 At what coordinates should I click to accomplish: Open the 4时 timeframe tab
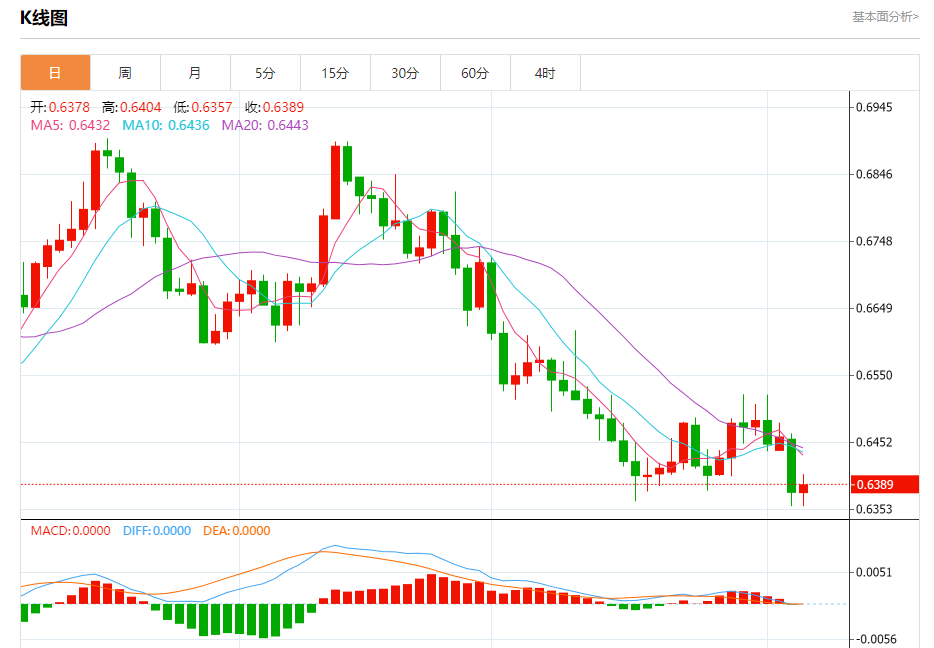[545, 73]
